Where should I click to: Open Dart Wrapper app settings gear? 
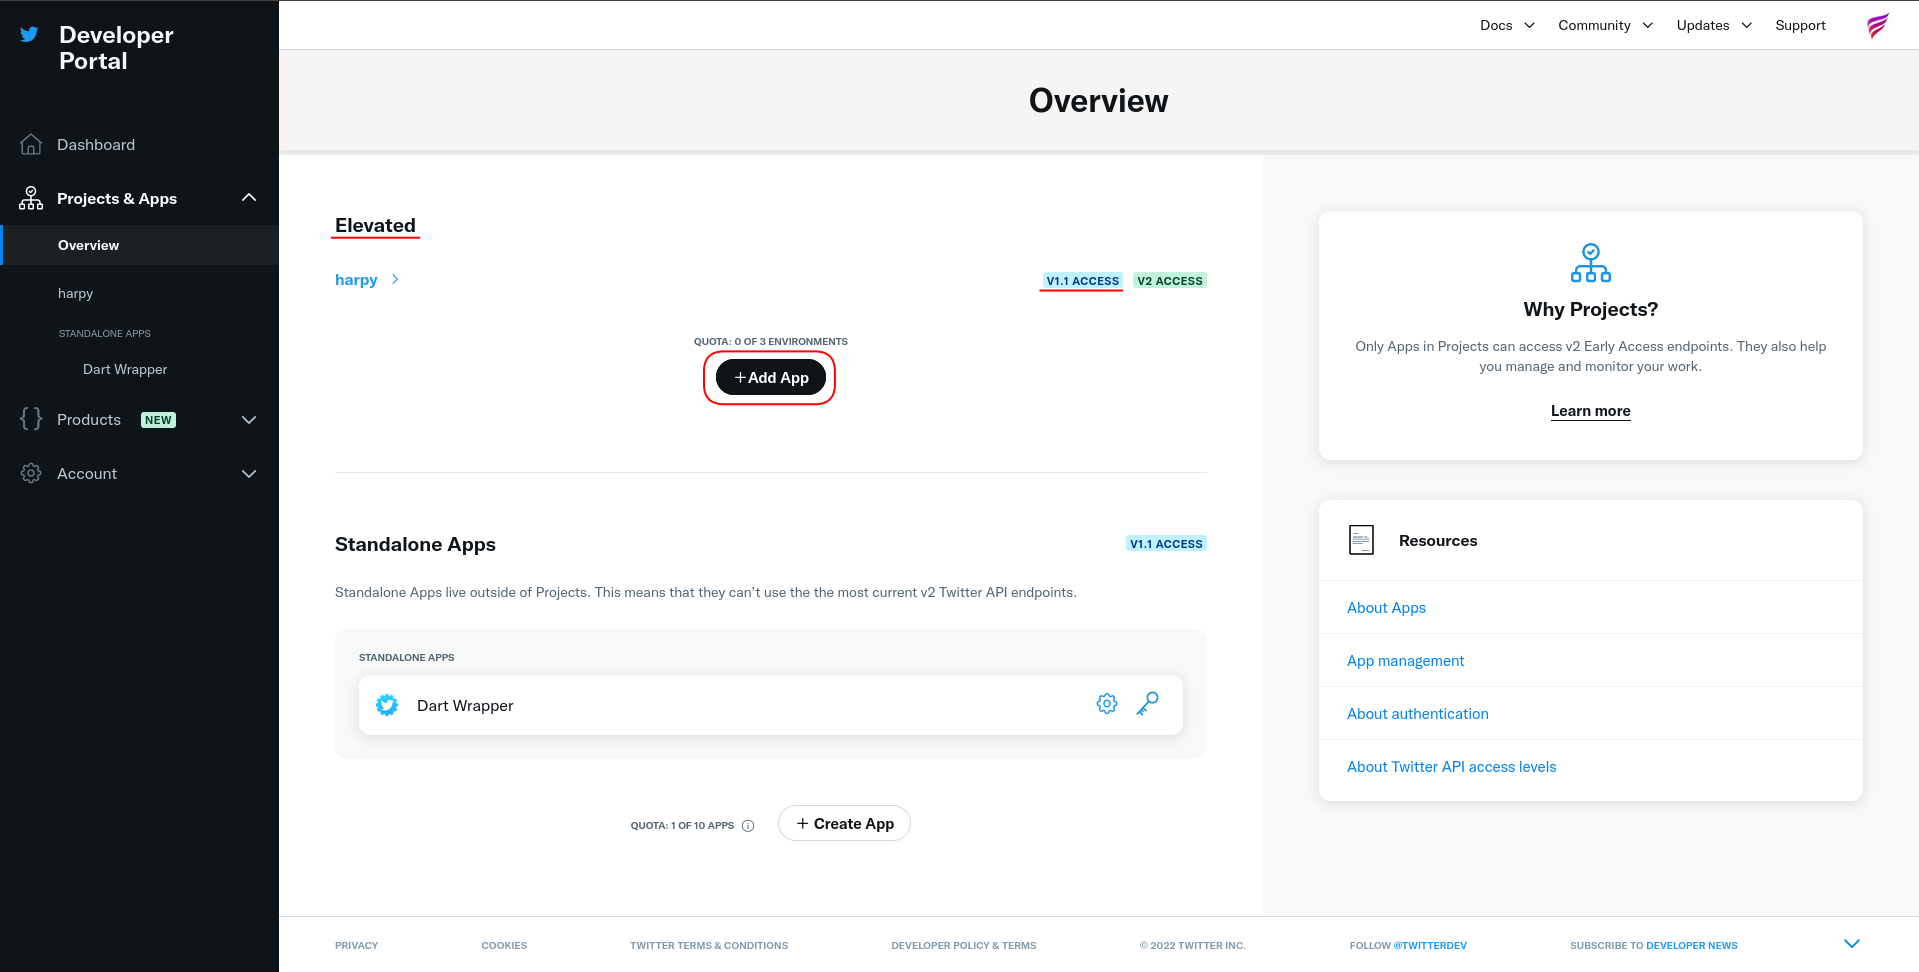tap(1107, 704)
